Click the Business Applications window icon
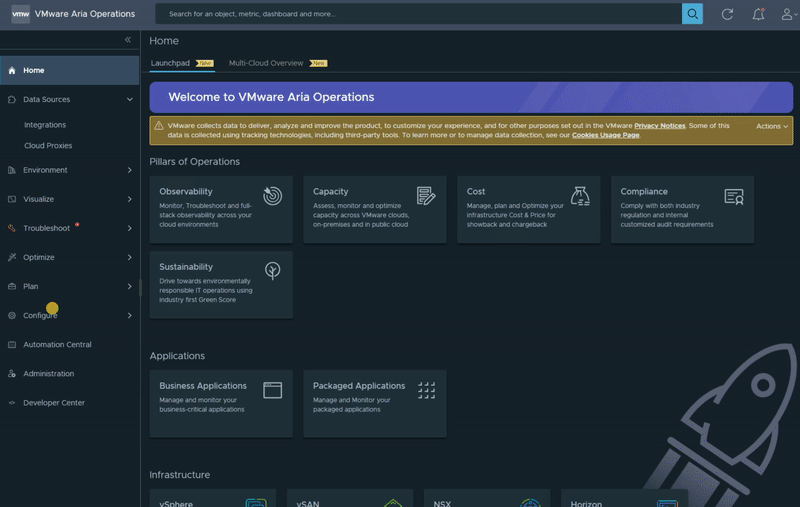The width and height of the screenshot is (800, 507). [x=272, y=390]
